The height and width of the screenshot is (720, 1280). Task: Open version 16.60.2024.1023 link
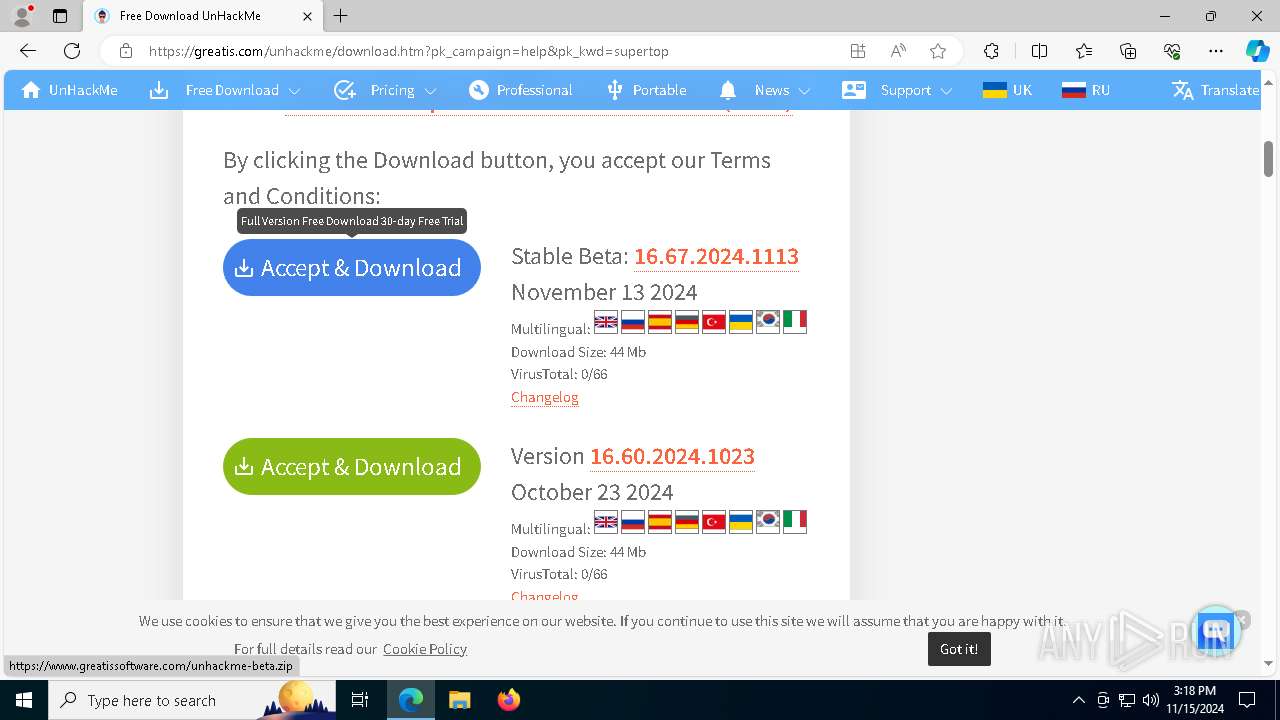pos(672,456)
